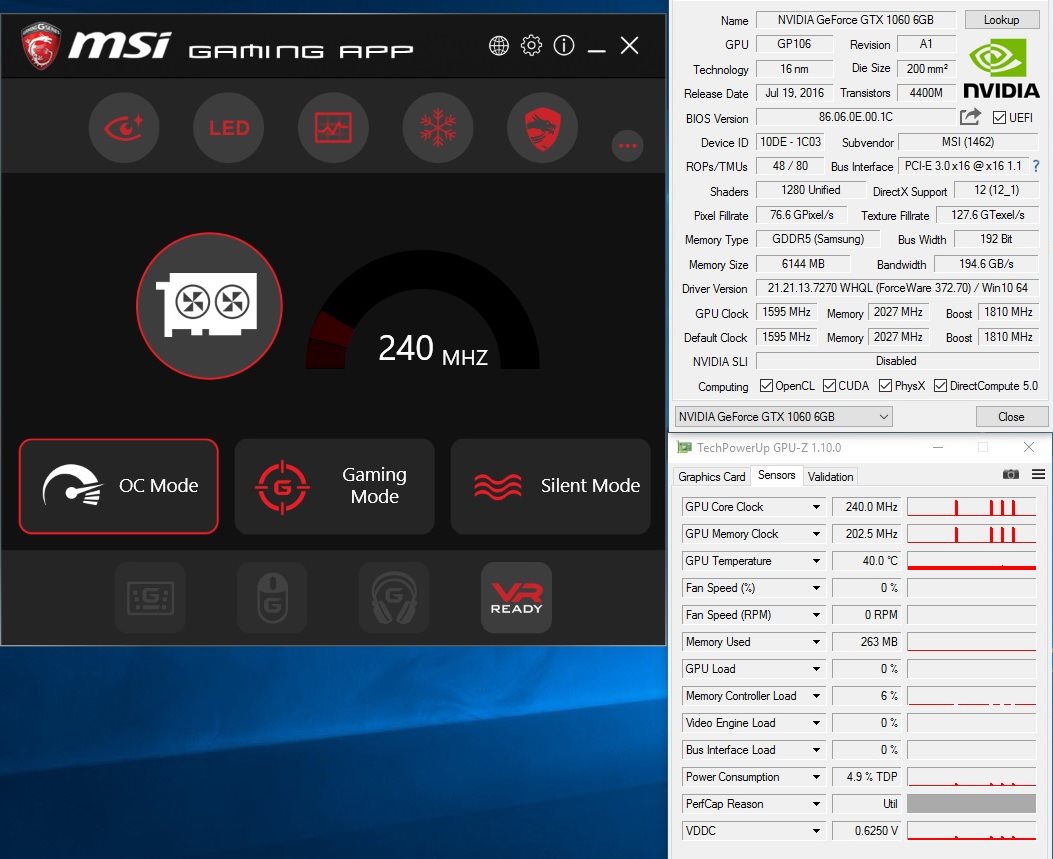Image resolution: width=1053 pixels, height=859 pixels.
Task: Toggle the OpenCL checkbox
Action: (766, 386)
